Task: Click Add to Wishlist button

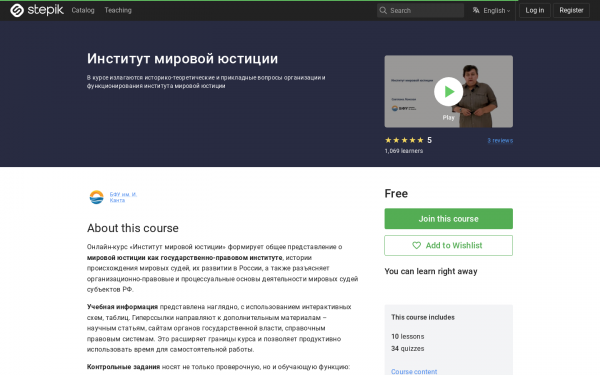Action: 448,245
